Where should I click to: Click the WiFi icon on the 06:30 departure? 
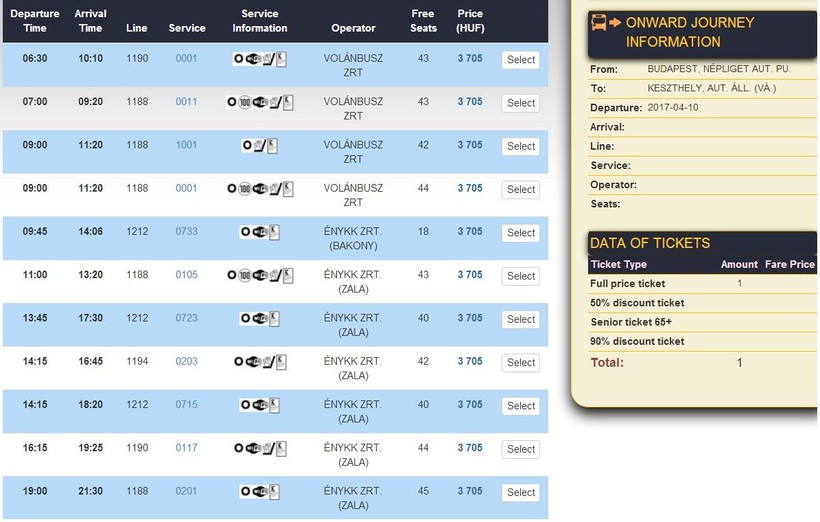point(254,60)
